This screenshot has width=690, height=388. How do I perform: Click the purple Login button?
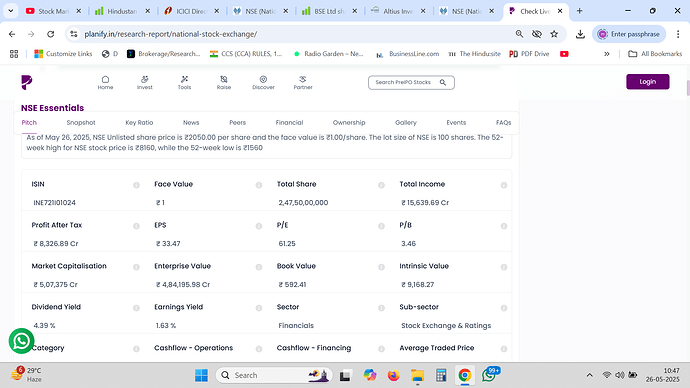648,82
